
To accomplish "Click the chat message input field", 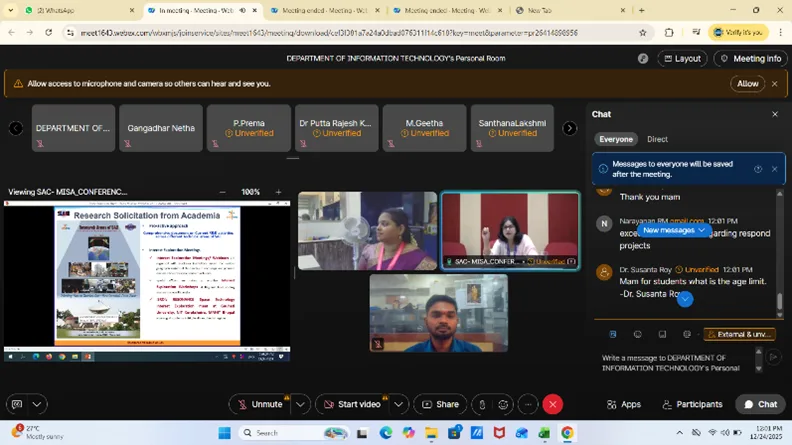I will (x=675, y=362).
